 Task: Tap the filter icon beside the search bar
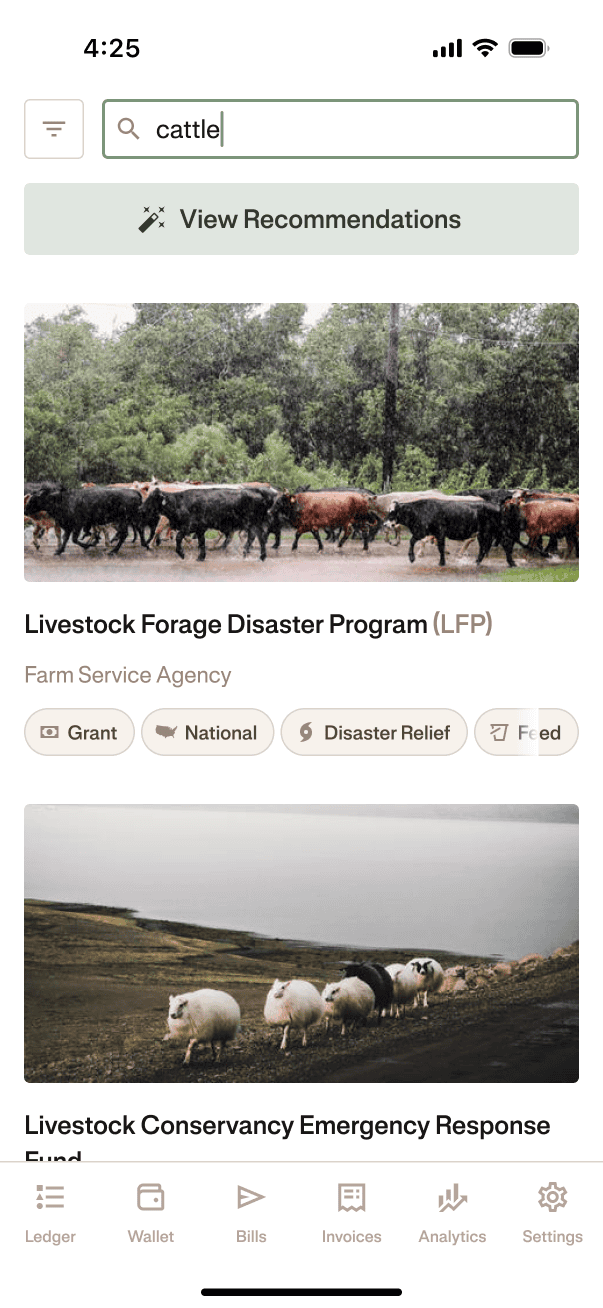pyautogui.click(x=53, y=128)
